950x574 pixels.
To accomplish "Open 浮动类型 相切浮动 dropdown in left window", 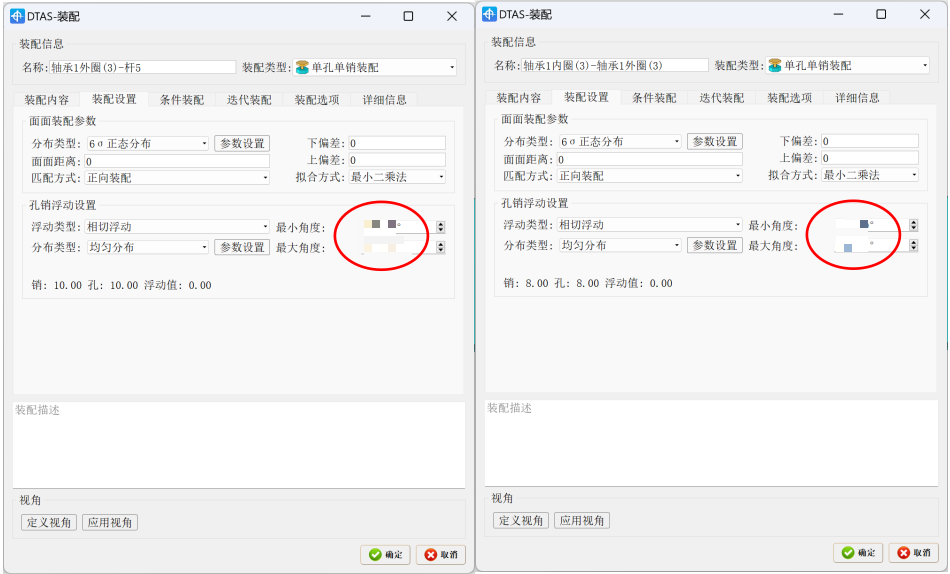I will (265, 227).
